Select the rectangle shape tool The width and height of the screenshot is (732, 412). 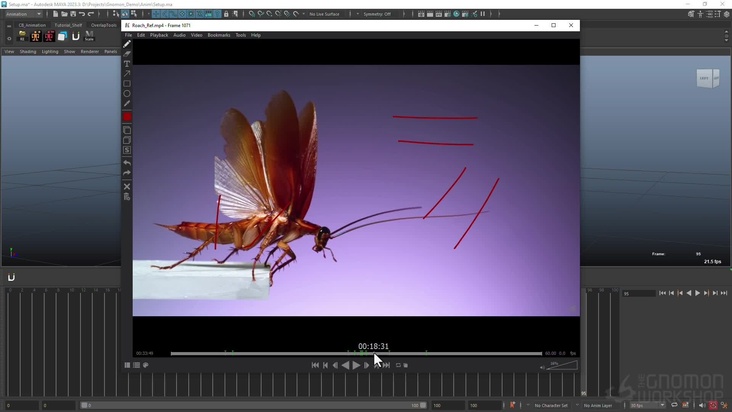tap(127, 84)
